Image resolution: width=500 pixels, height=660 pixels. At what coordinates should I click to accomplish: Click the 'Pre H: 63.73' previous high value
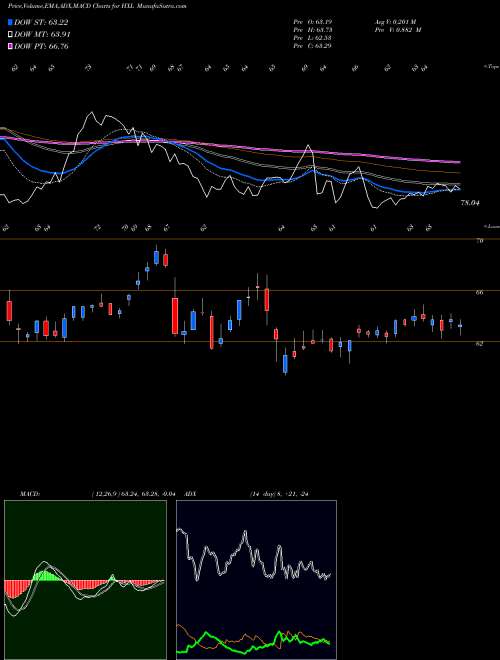(x=313, y=30)
